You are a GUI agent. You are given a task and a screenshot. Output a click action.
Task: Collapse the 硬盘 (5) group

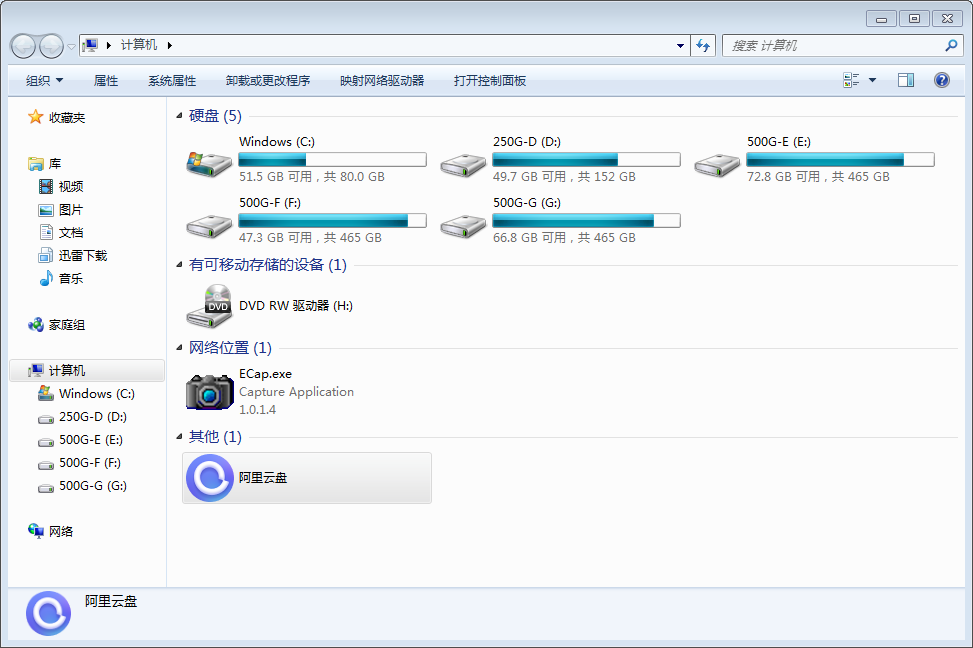179,117
